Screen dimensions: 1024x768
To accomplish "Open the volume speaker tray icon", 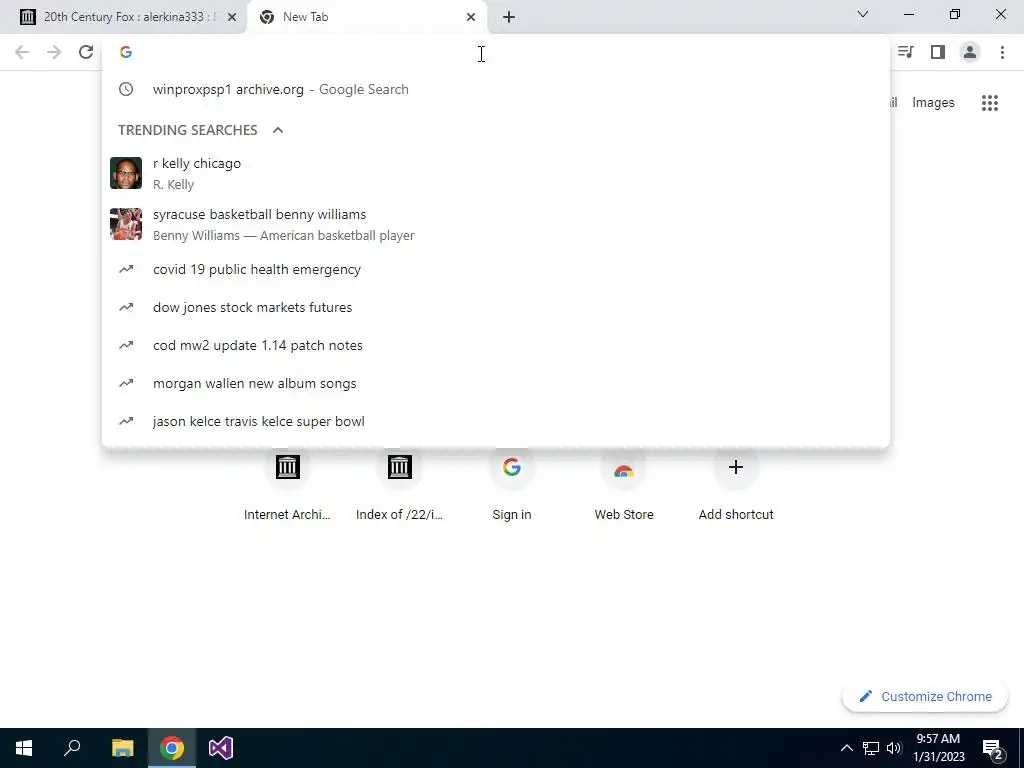I will pos(894,748).
